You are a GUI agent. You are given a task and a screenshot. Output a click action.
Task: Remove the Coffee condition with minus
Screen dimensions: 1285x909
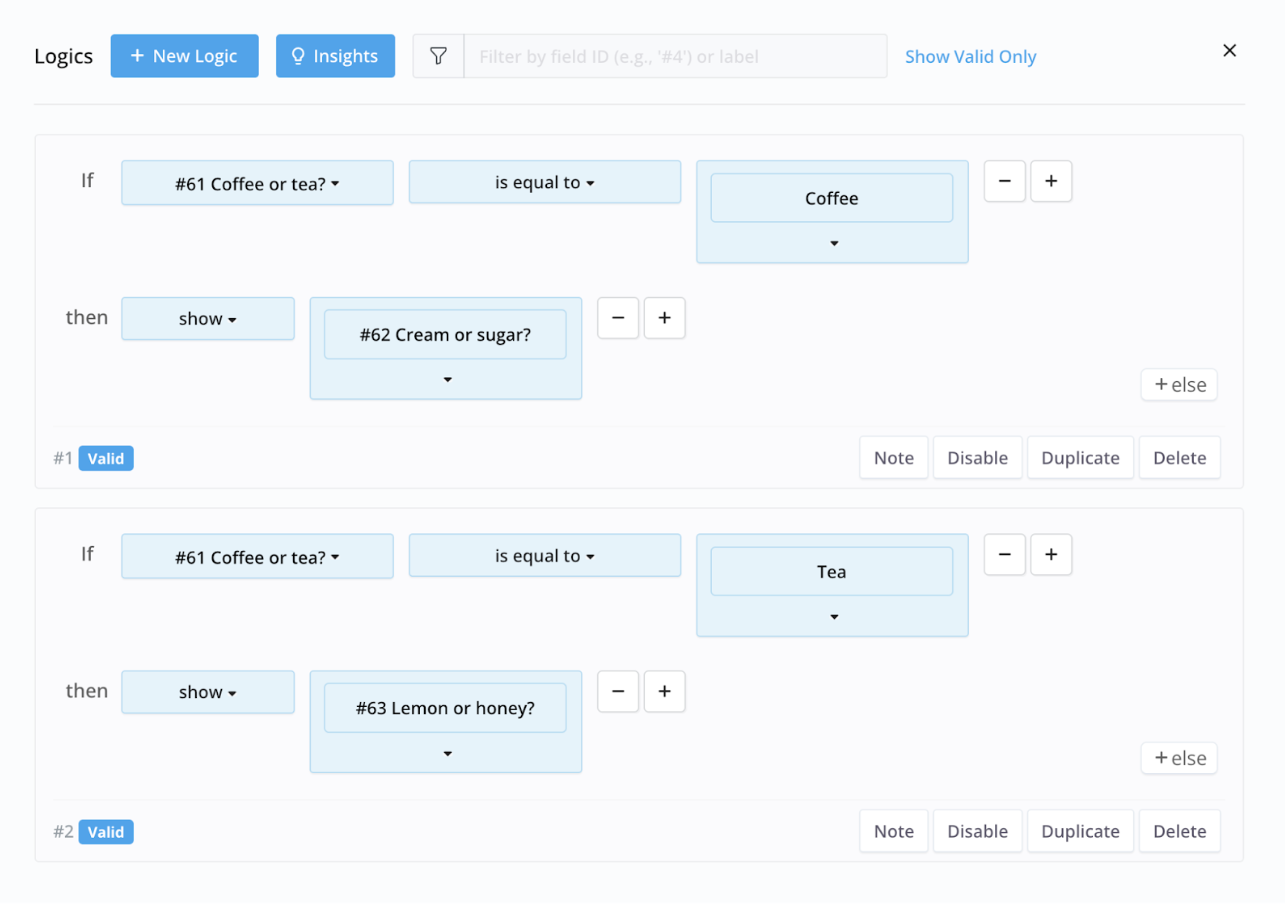(x=1004, y=182)
